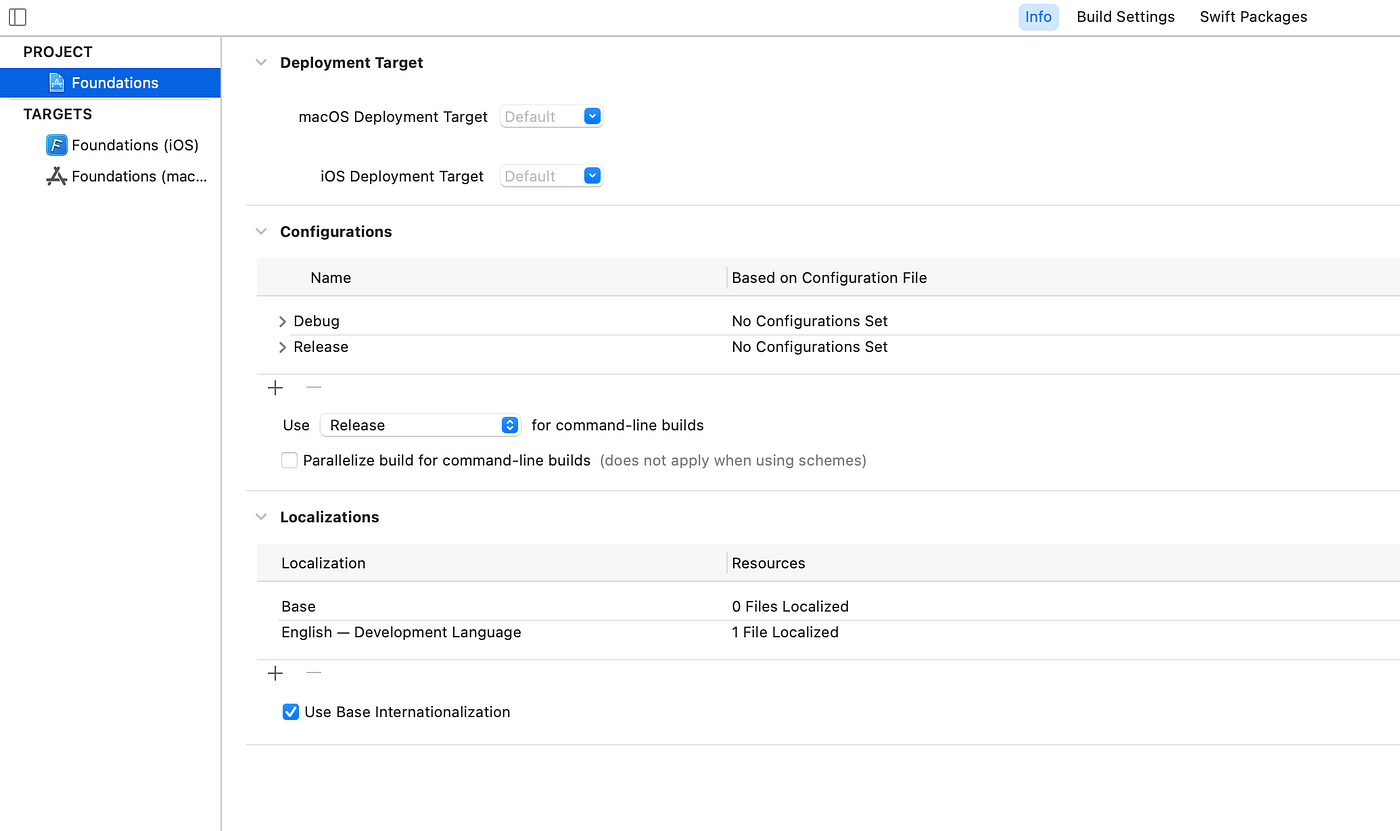Image resolution: width=1400 pixels, height=831 pixels.
Task: Collapse the Deployment Target section
Action: (262, 63)
